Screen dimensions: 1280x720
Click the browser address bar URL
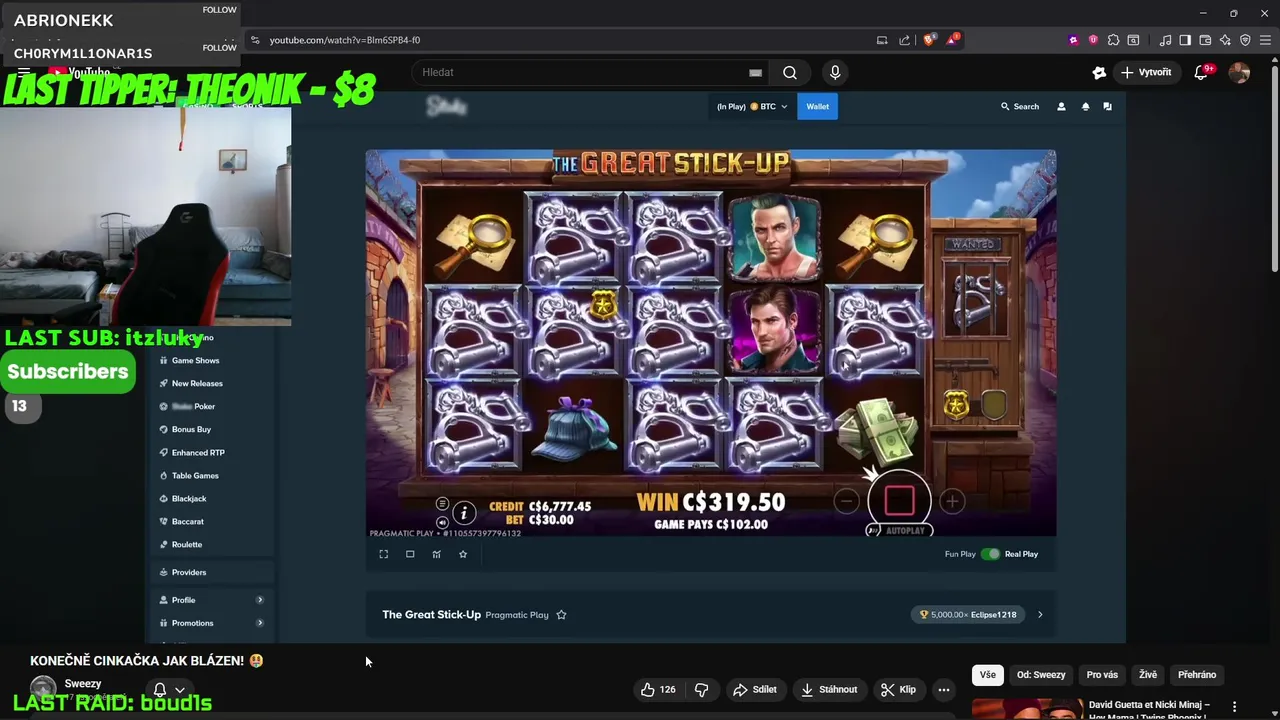click(344, 40)
